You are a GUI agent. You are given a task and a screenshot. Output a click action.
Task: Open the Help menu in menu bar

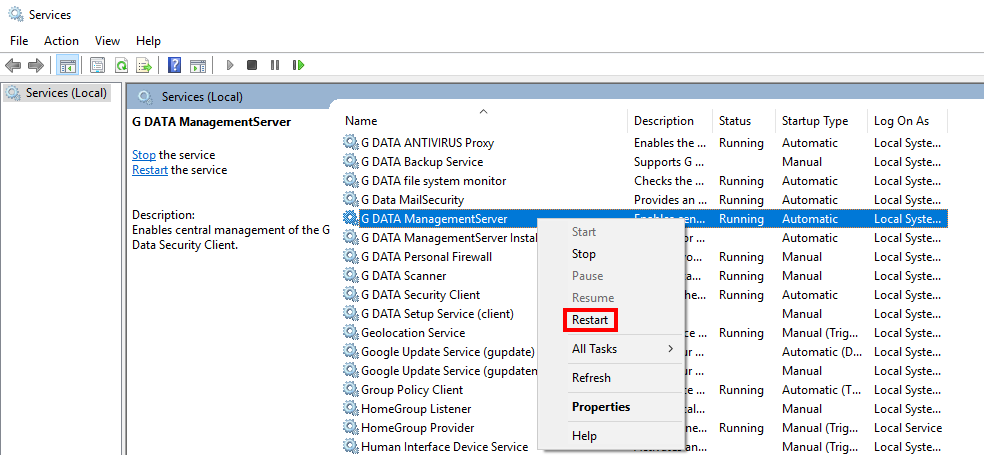[x=148, y=41]
